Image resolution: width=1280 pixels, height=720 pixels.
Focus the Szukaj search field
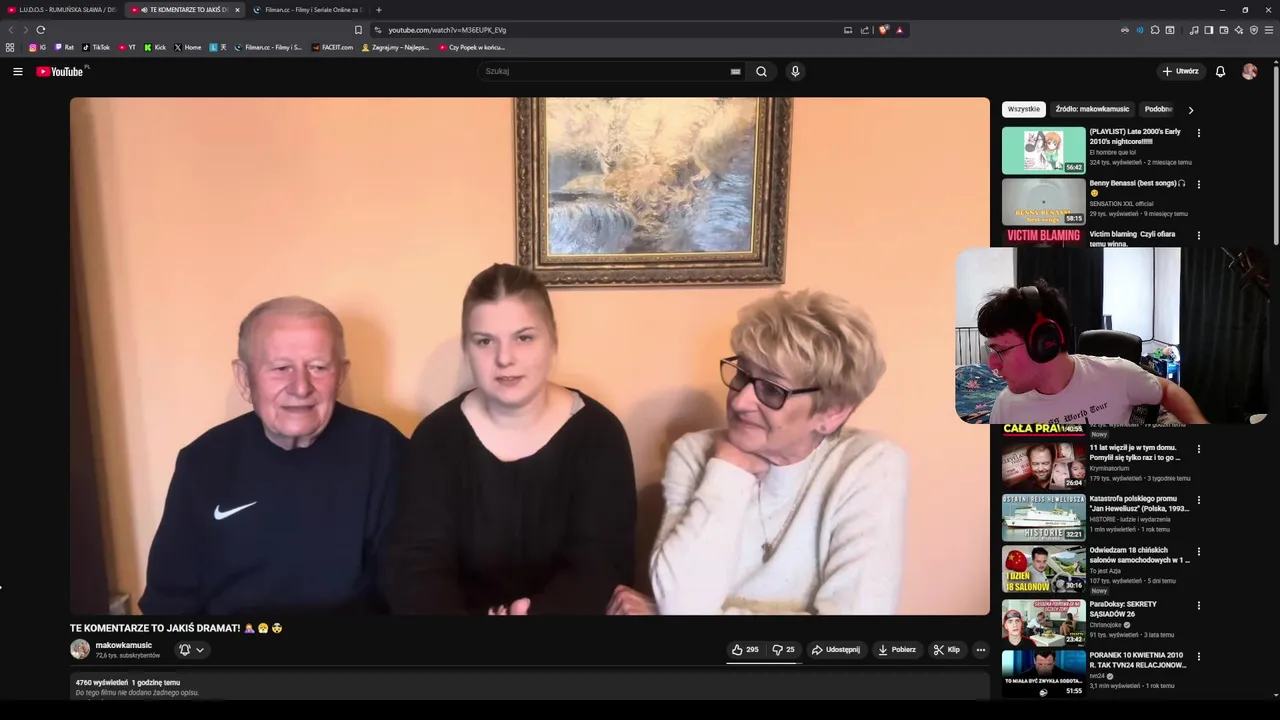point(605,71)
